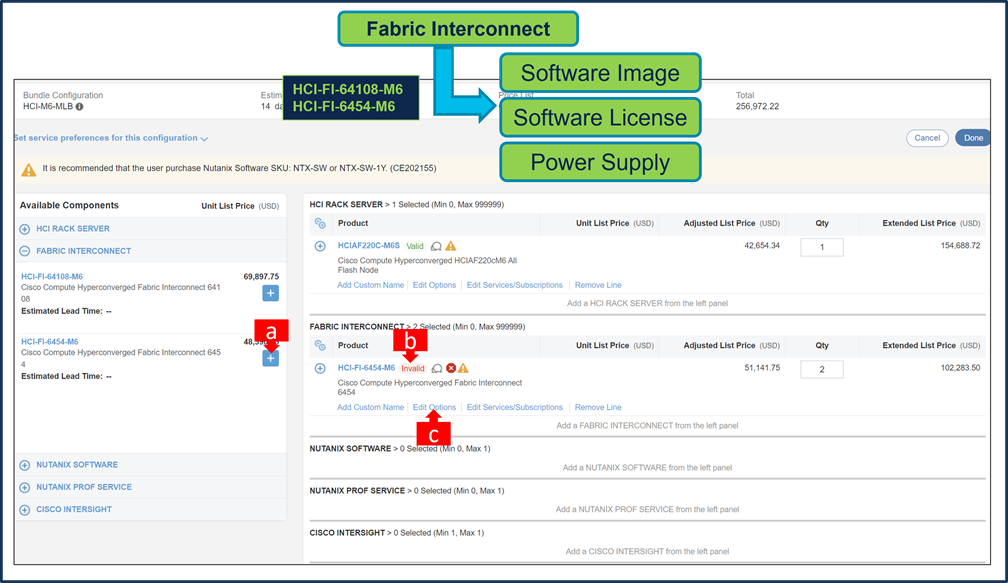Click the NUTANIX SOFTWARE section heading on the right

point(350,449)
